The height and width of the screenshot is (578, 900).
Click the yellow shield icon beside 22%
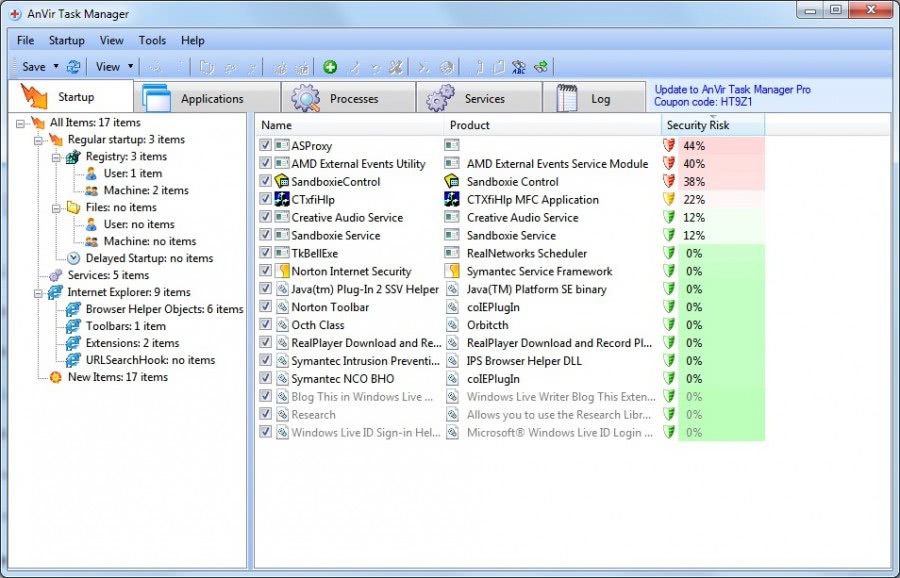coord(669,199)
